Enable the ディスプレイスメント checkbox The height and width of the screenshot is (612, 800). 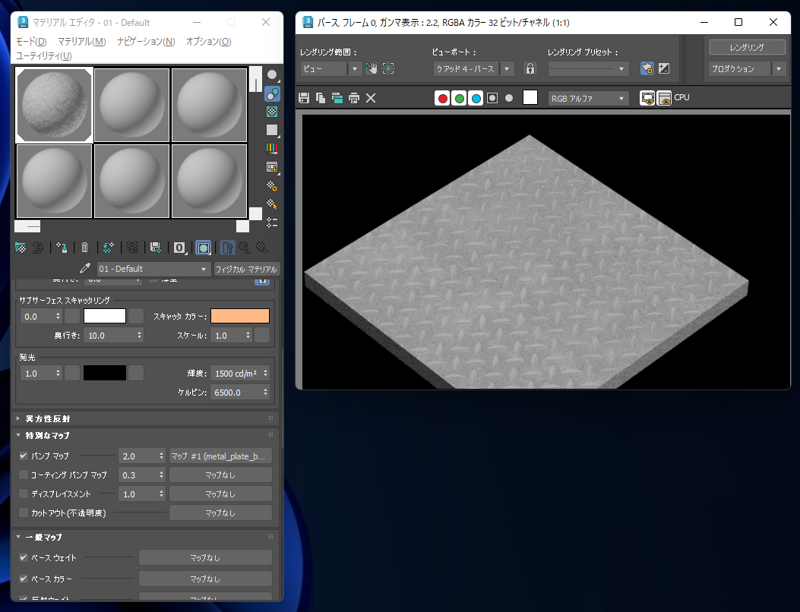click(23, 494)
